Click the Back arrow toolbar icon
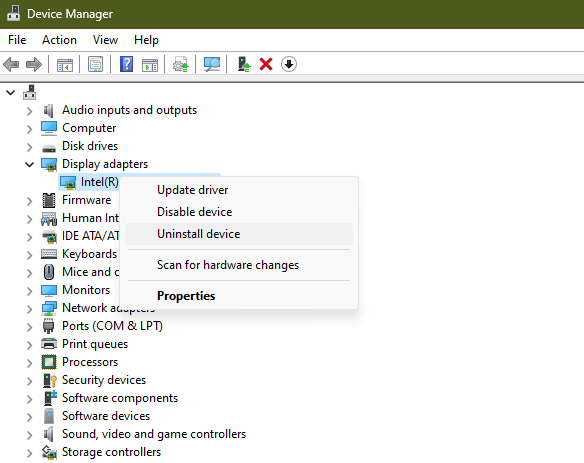 (x=11, y=64)
